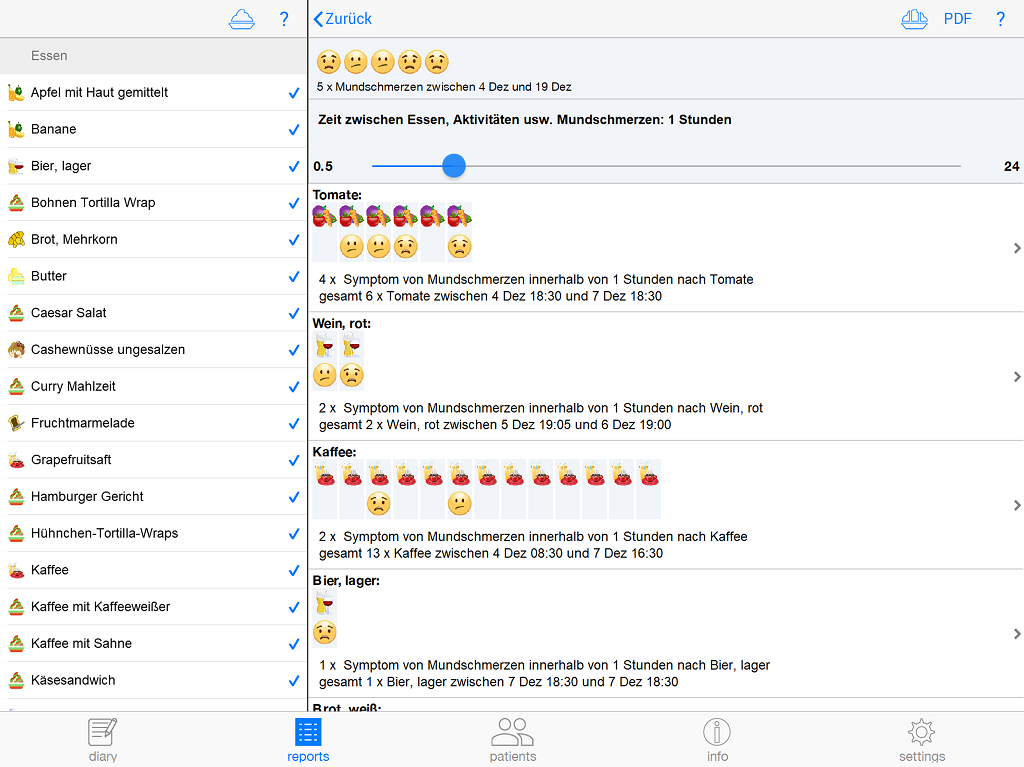Image resolution: width=1024 pixels, height=767 pixels.
Task: Click the Hamburger Gericht meal icon
Action: (16, 497)
